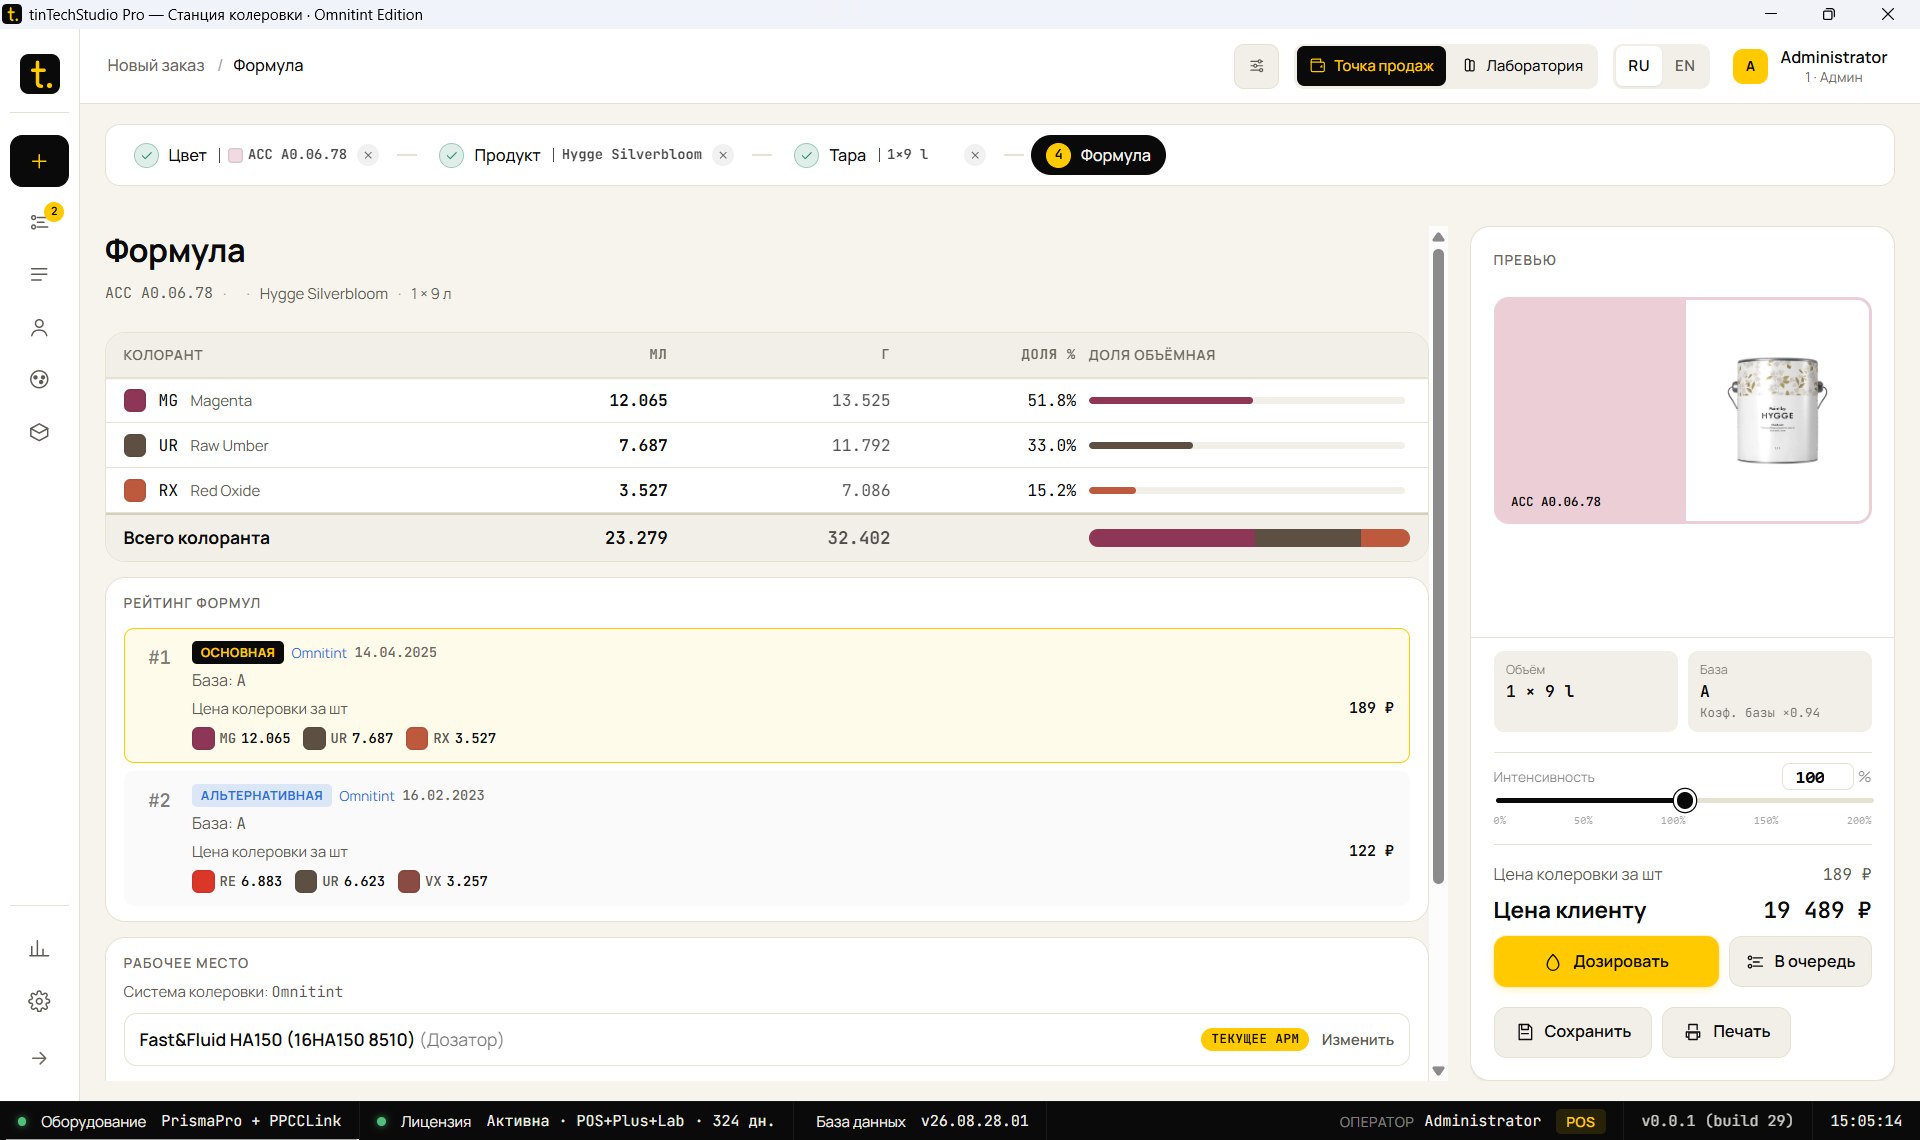This screenshot has width=1920, height=1140.
Task: Click the MG swatch in formula #1
Action: pyautogui.click(x=203, y=739)
